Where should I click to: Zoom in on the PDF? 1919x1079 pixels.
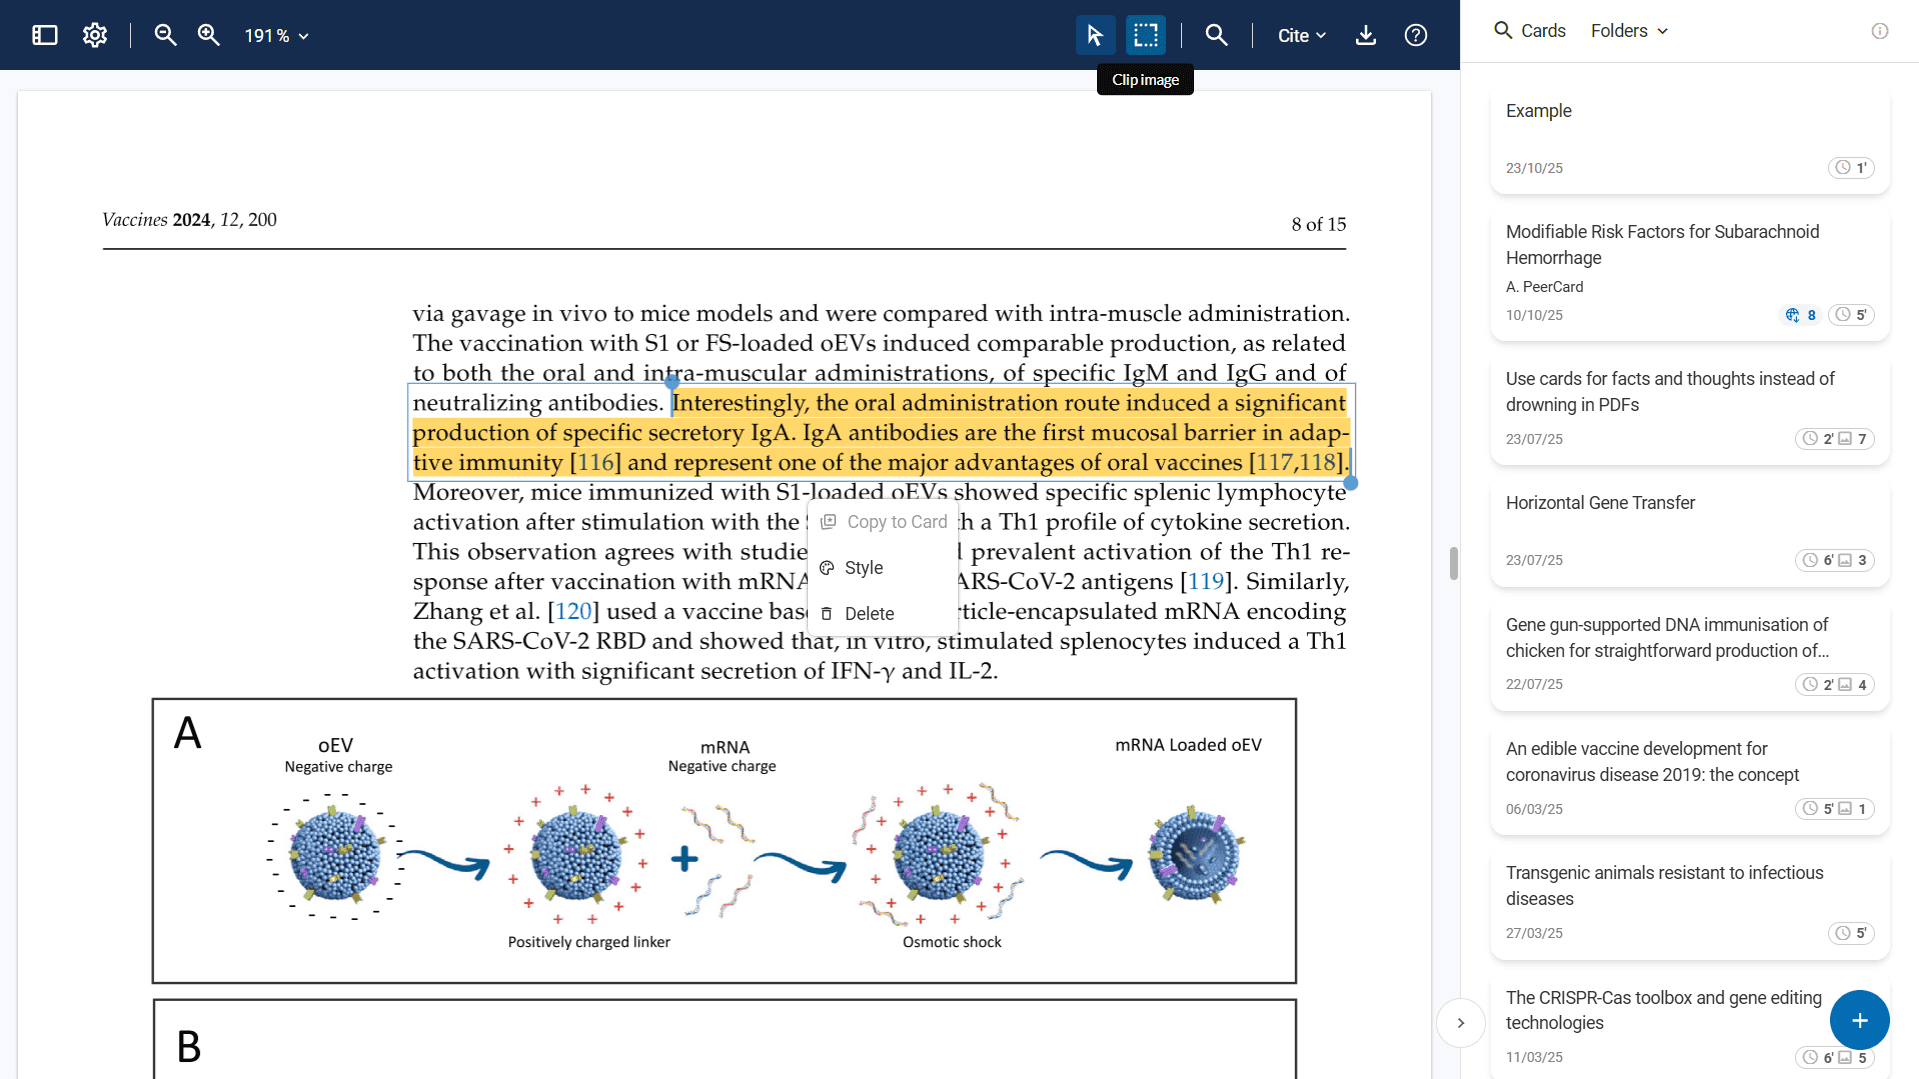click(208, 35)
